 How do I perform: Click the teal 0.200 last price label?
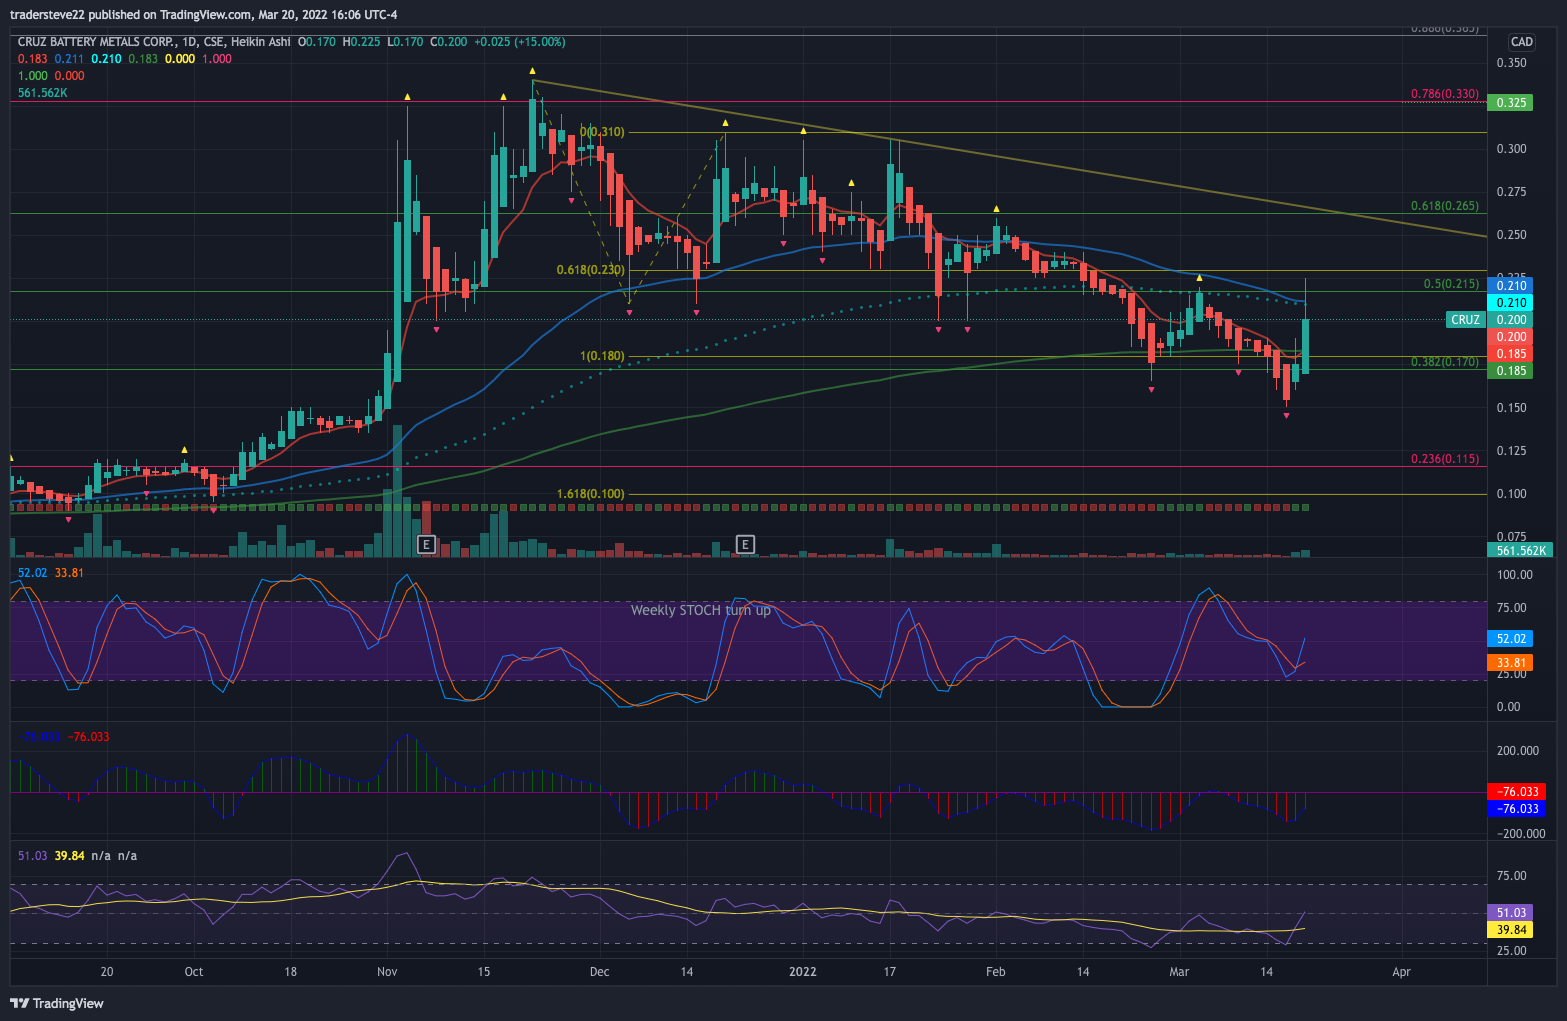(1511, 320)
